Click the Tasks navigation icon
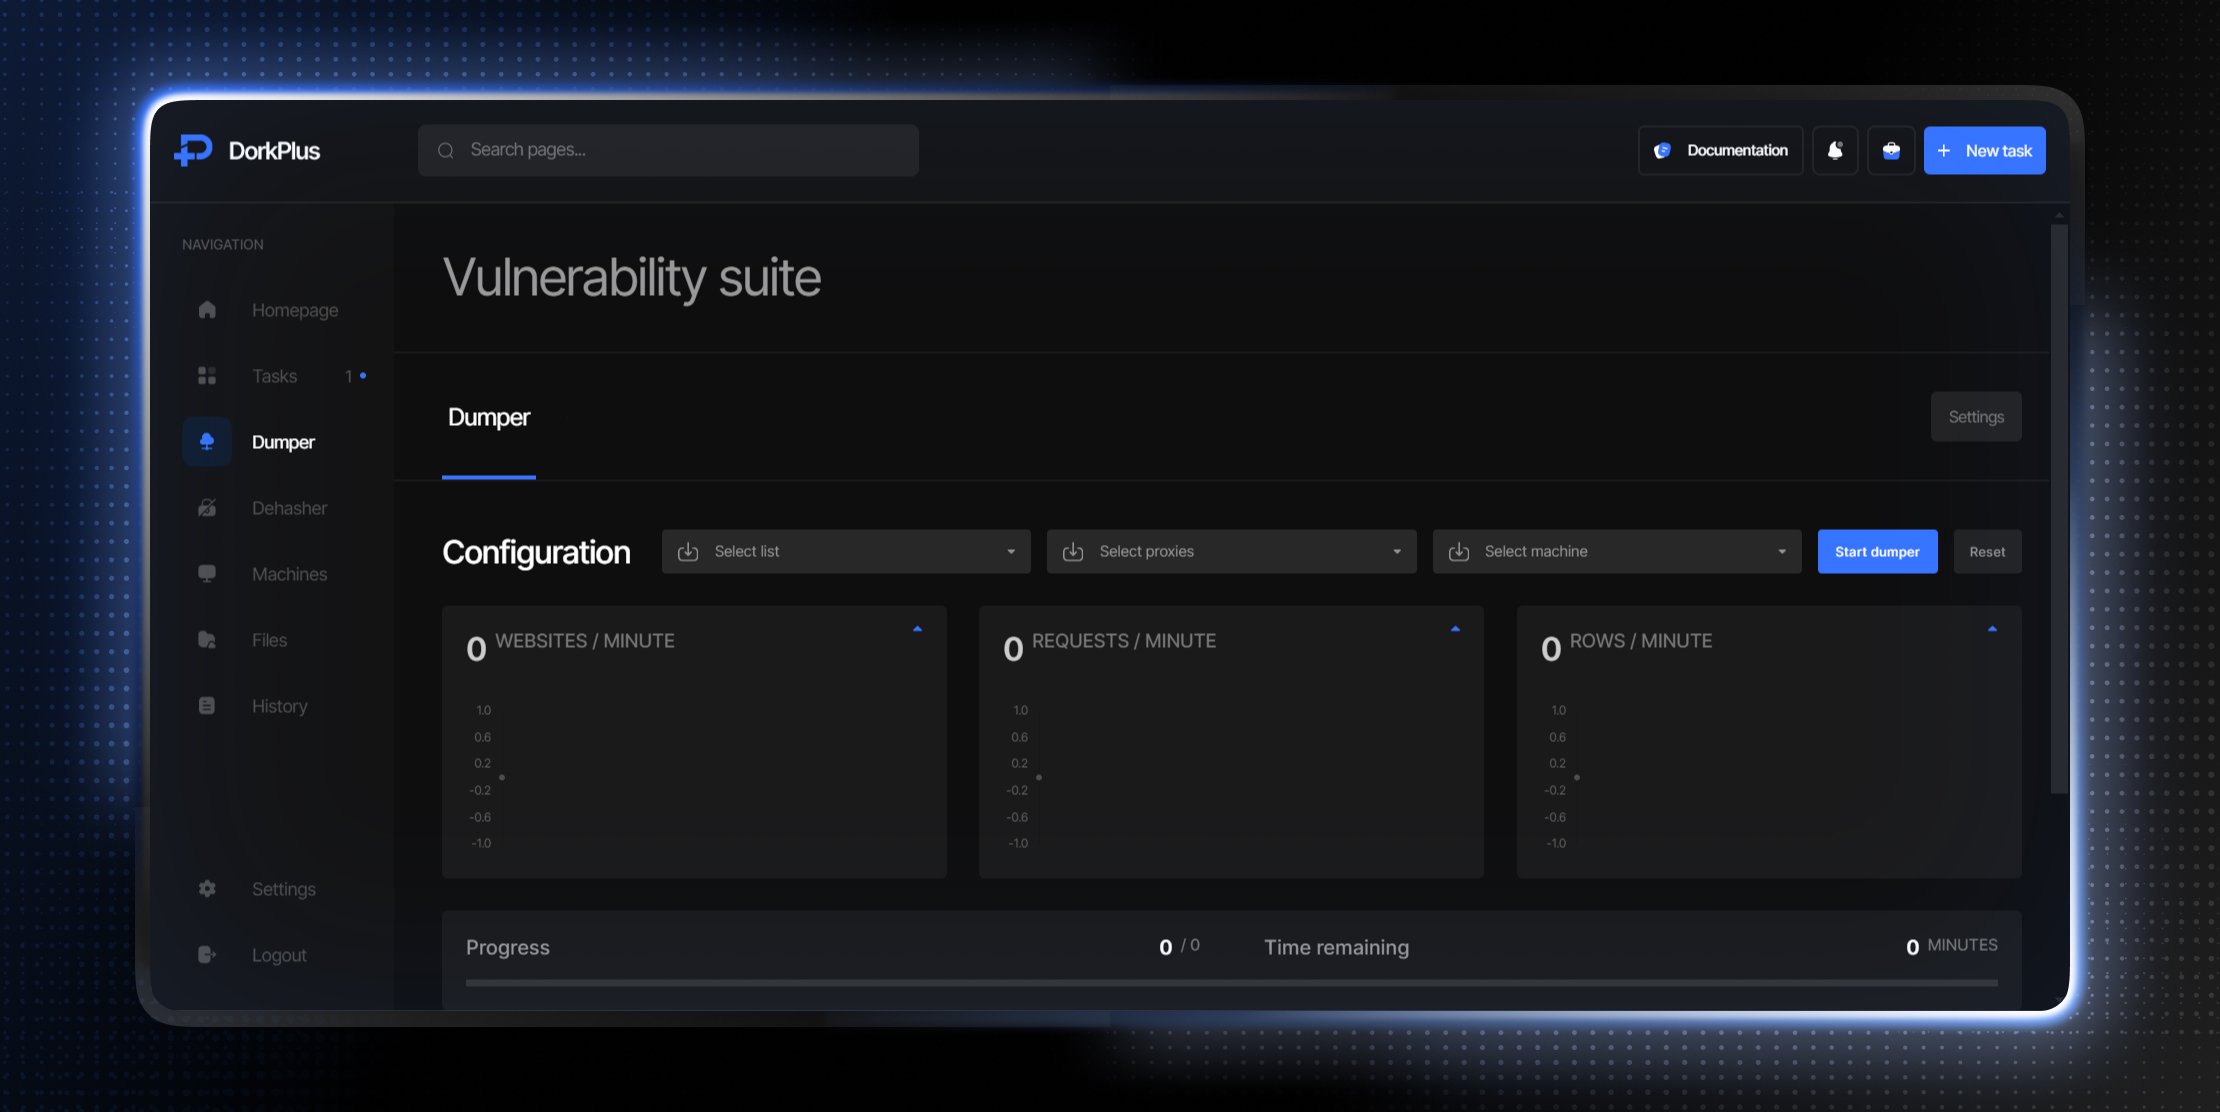 tap(206, 376)
